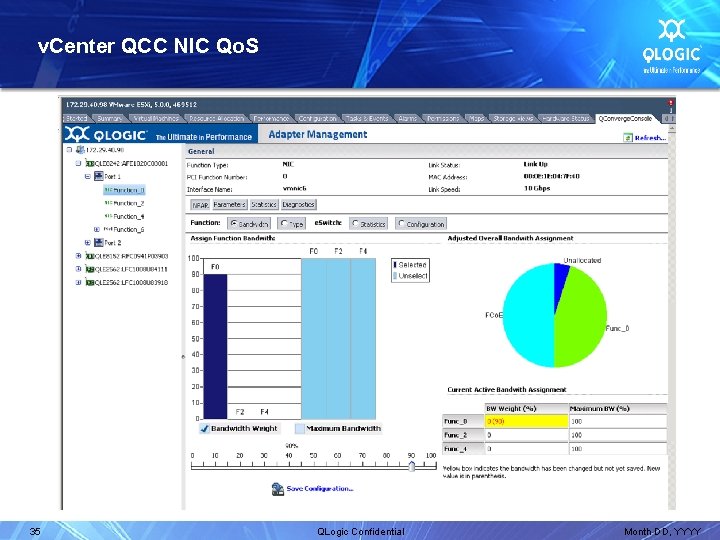Open the Alarms tab
Viewport: 720px width, 540px height.
click(407, 118)
